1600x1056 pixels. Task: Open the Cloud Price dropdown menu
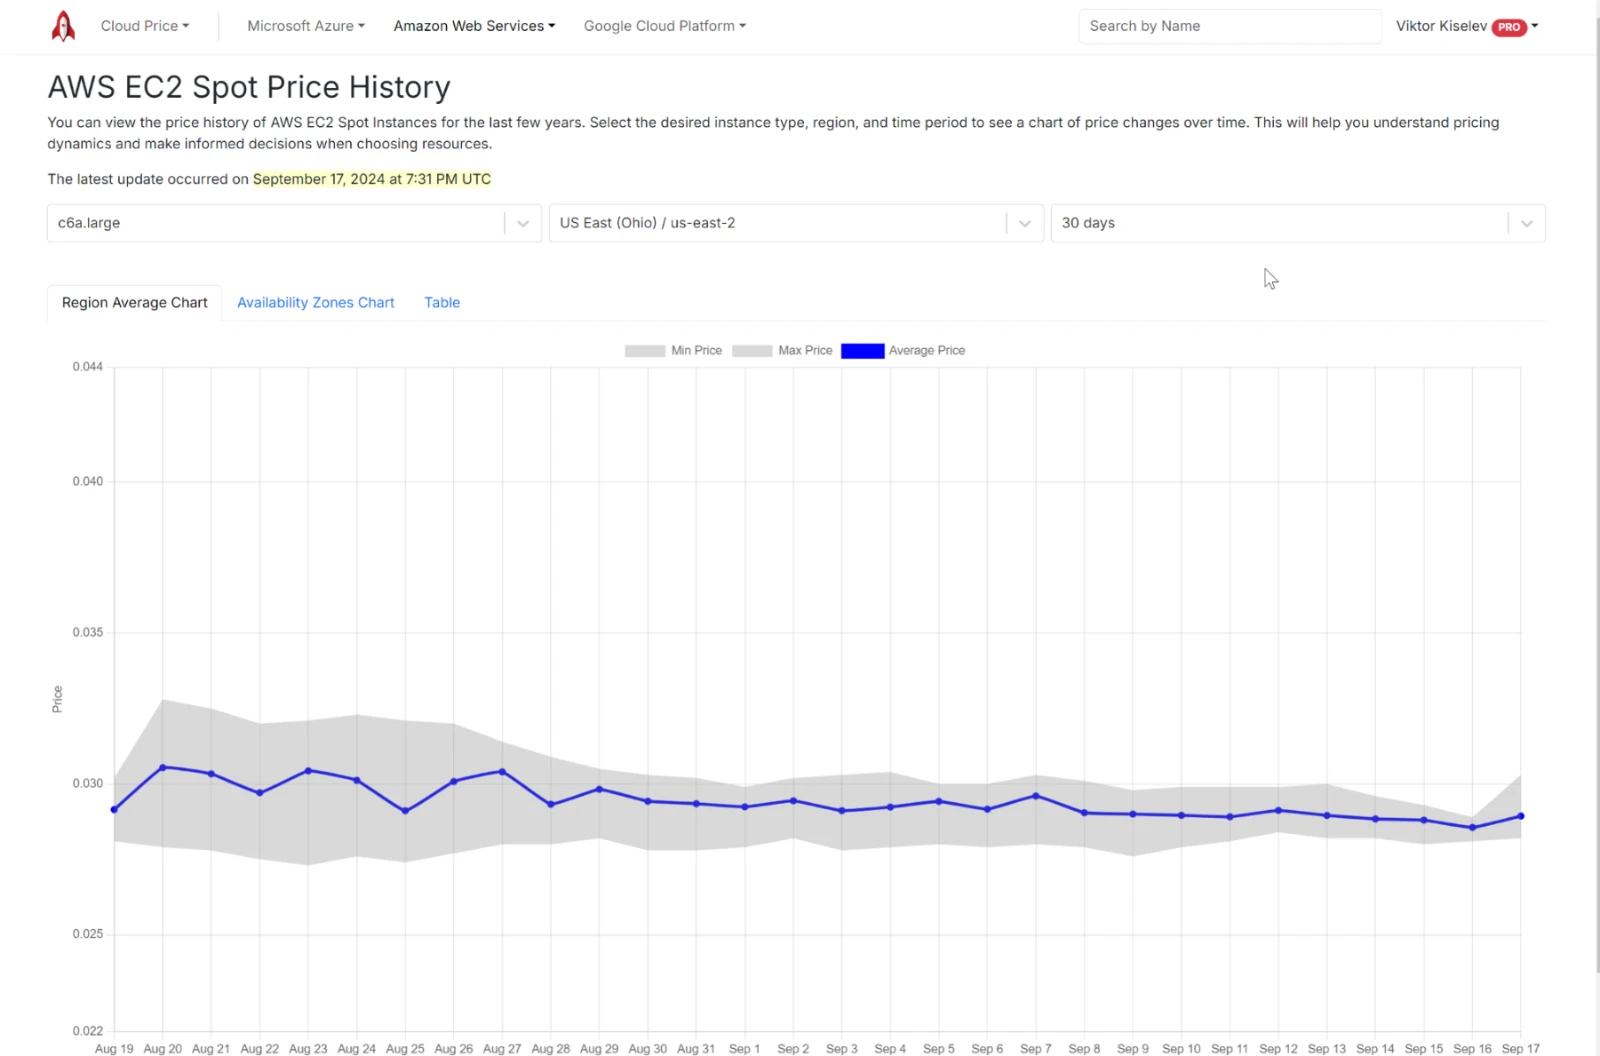tap(145, 26)
